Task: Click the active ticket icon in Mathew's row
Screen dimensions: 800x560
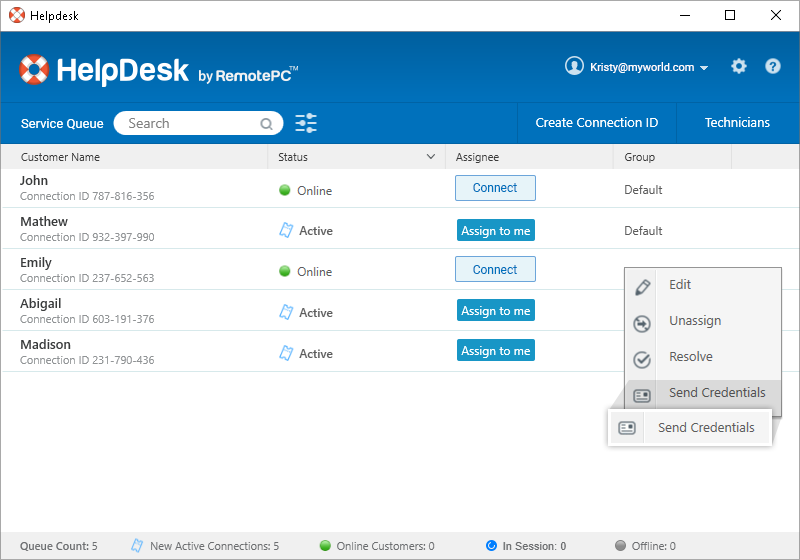Action: (x=287, y=231)
